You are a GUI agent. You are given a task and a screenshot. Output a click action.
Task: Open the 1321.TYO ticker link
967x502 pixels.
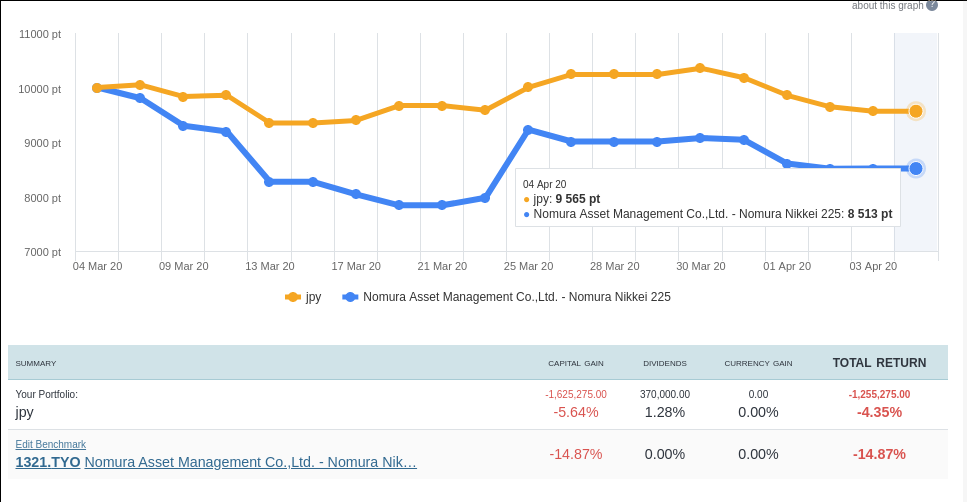click(48, 462)
